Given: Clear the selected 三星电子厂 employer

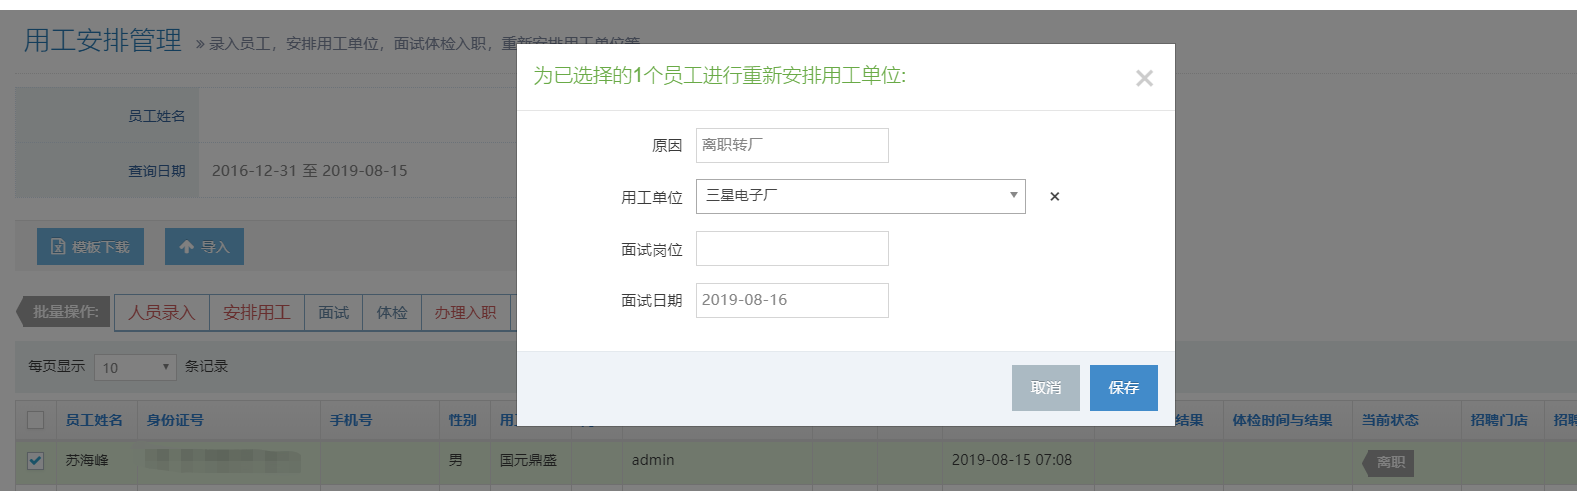Looking at the screenshot, I should point(1054,197).
